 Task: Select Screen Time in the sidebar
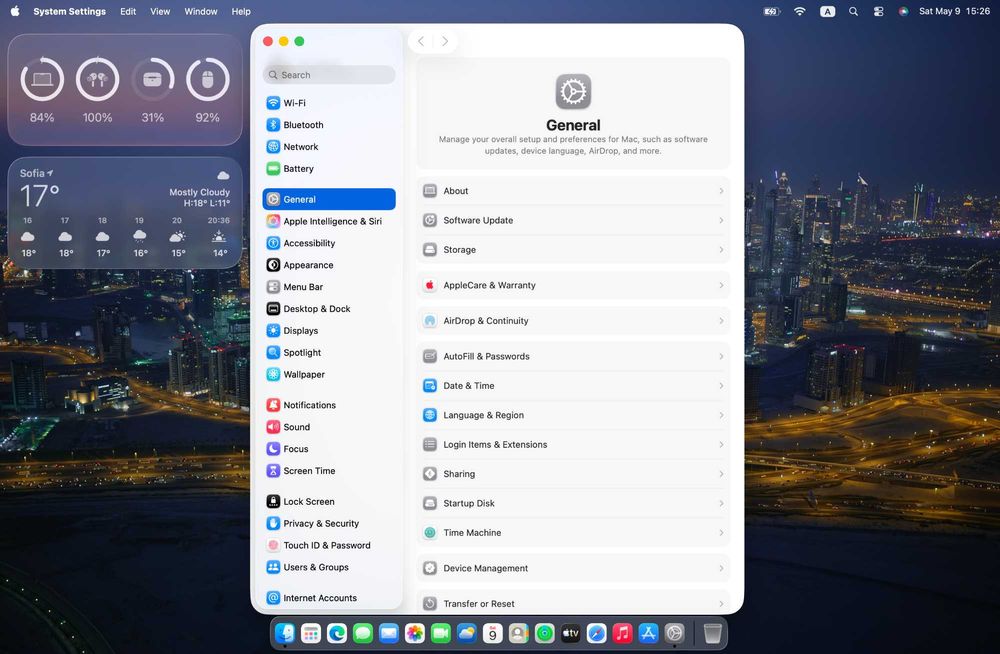click(328, 471)
